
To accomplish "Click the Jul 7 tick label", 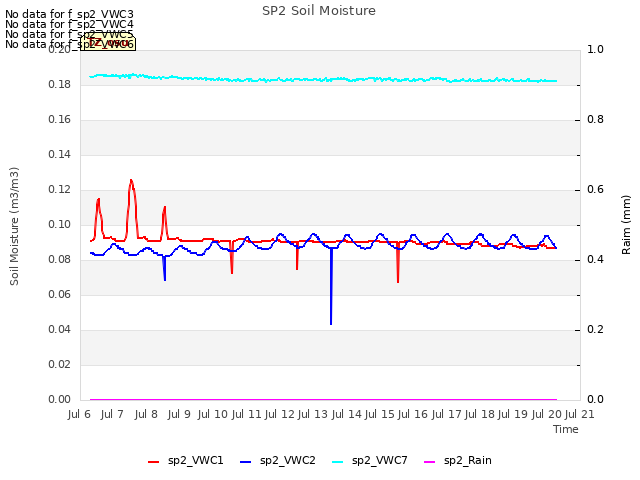I will point(112,414).
